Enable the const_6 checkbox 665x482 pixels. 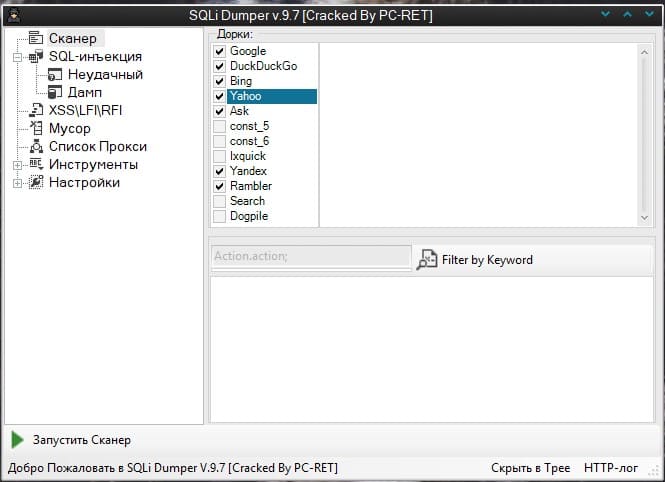[219, 141]
